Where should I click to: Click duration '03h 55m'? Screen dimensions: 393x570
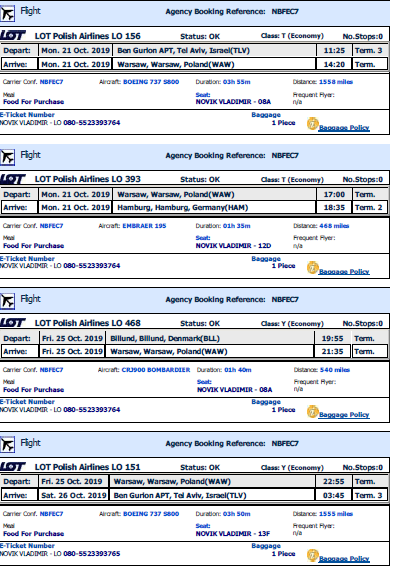pos(237,82)
